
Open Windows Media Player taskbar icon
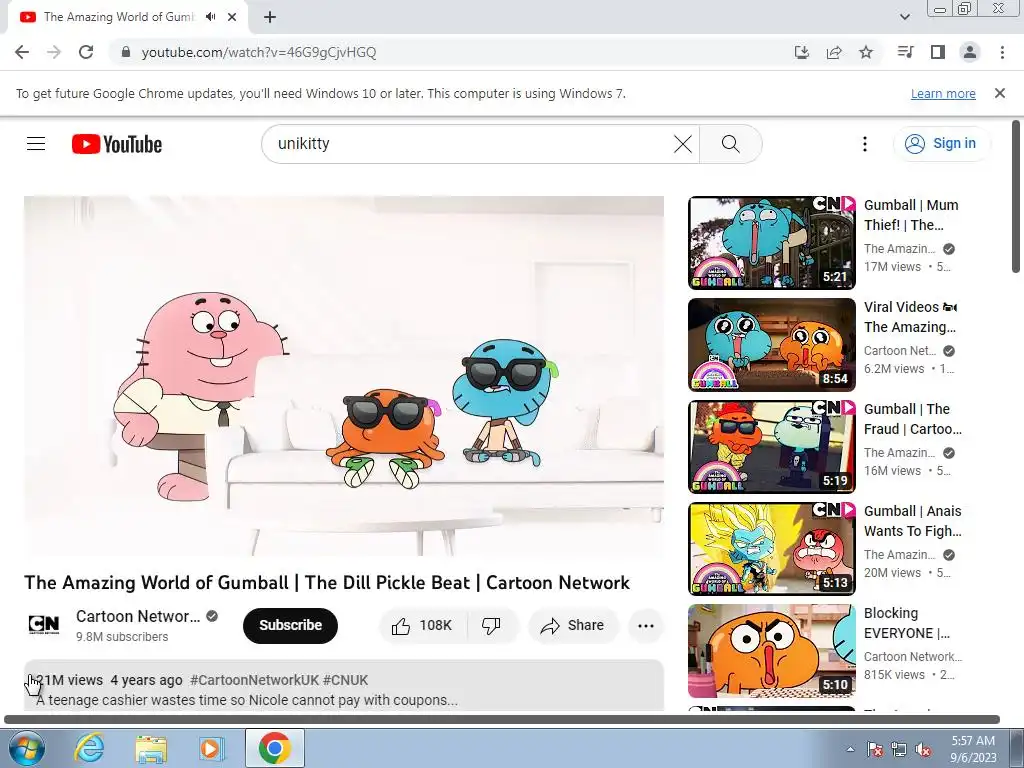211,748
